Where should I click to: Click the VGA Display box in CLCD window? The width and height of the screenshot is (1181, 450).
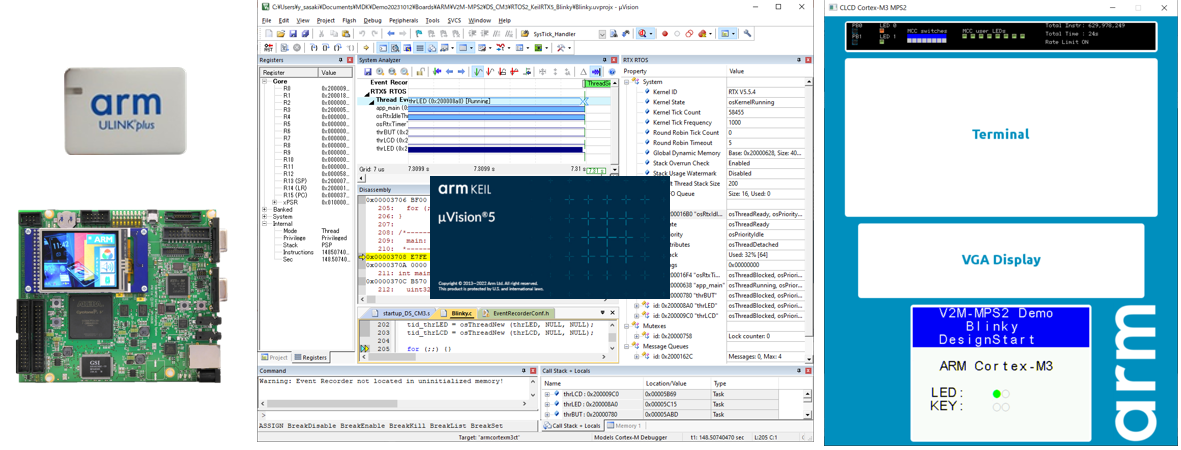click(x=1001, y=260)
